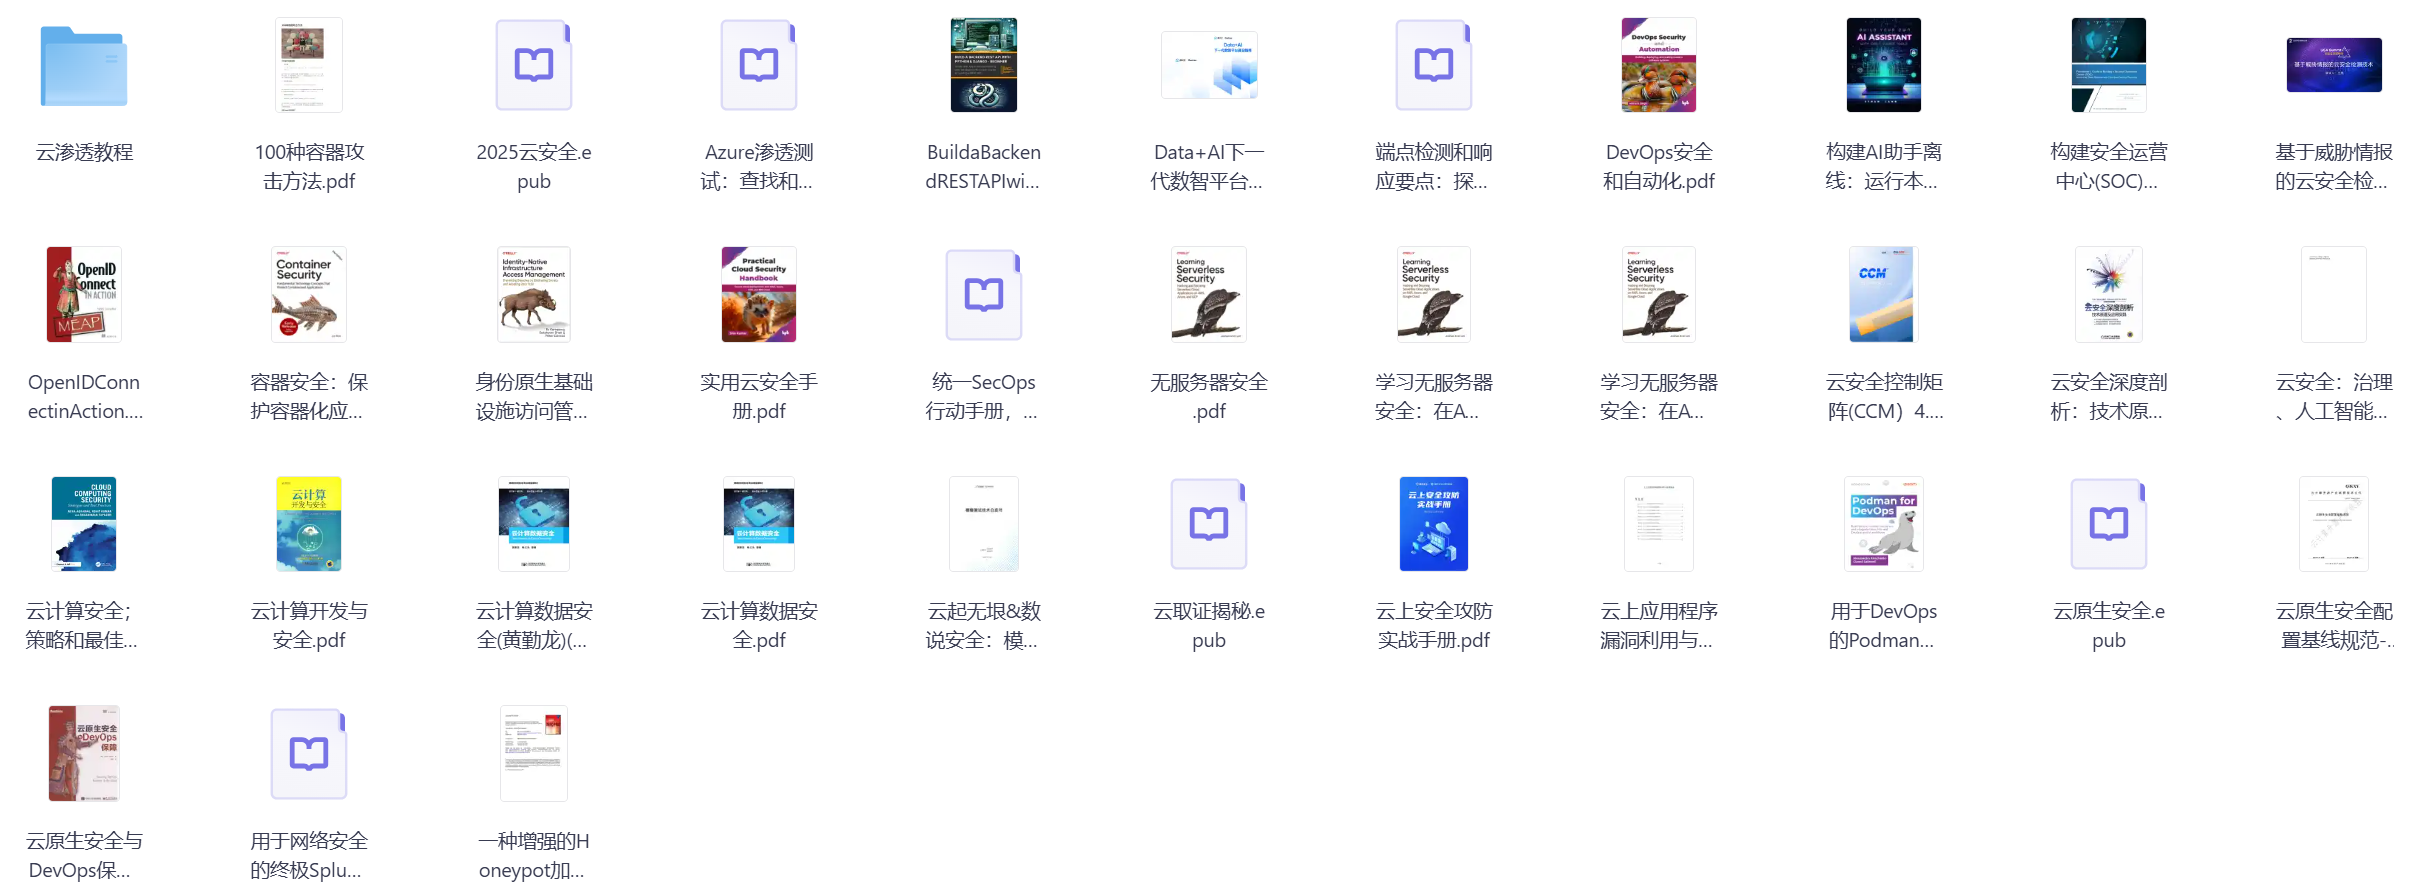
Task: Click the file name 云取证揭秘.epub
Action: pyautogui.click(x=1209, y=626)
